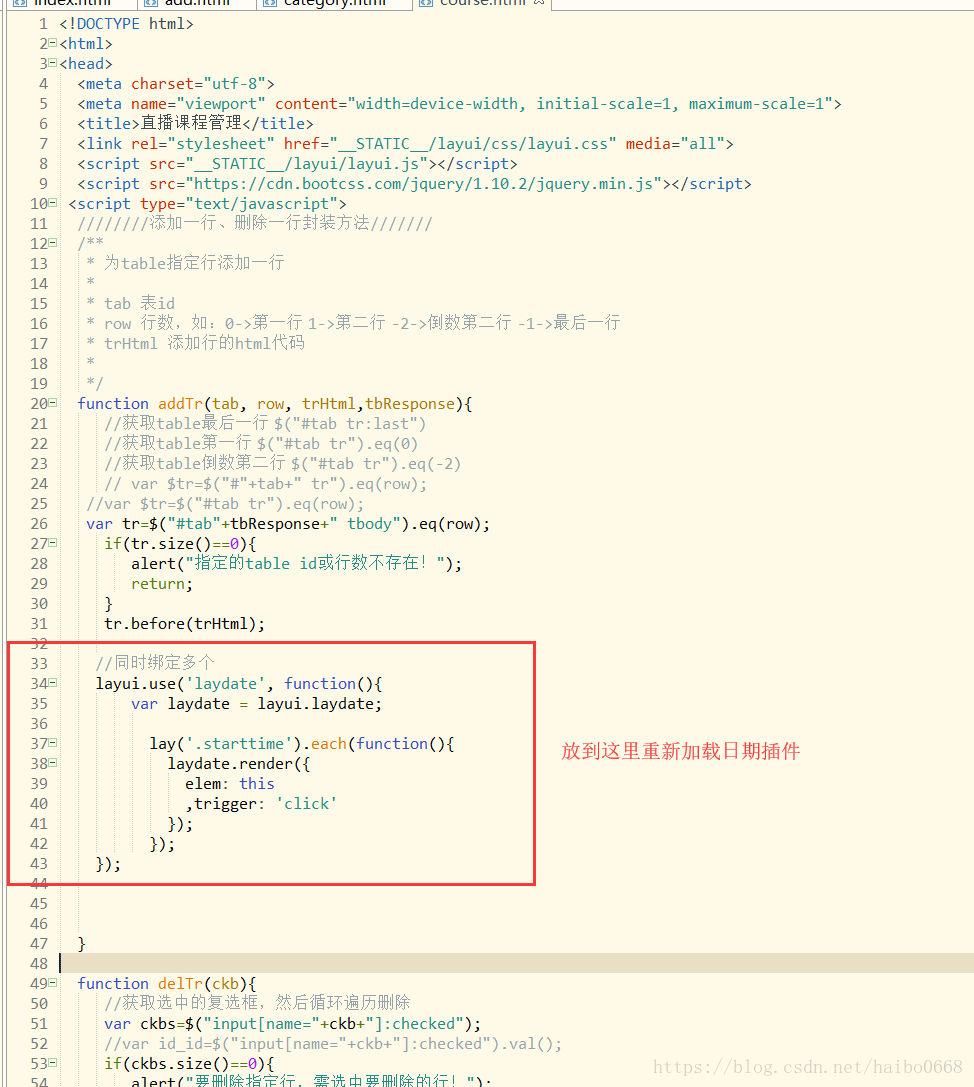Click the comment '为table指定行添加一行'
This screenshot has height=1087, width=974.
[x=194, y=263]
